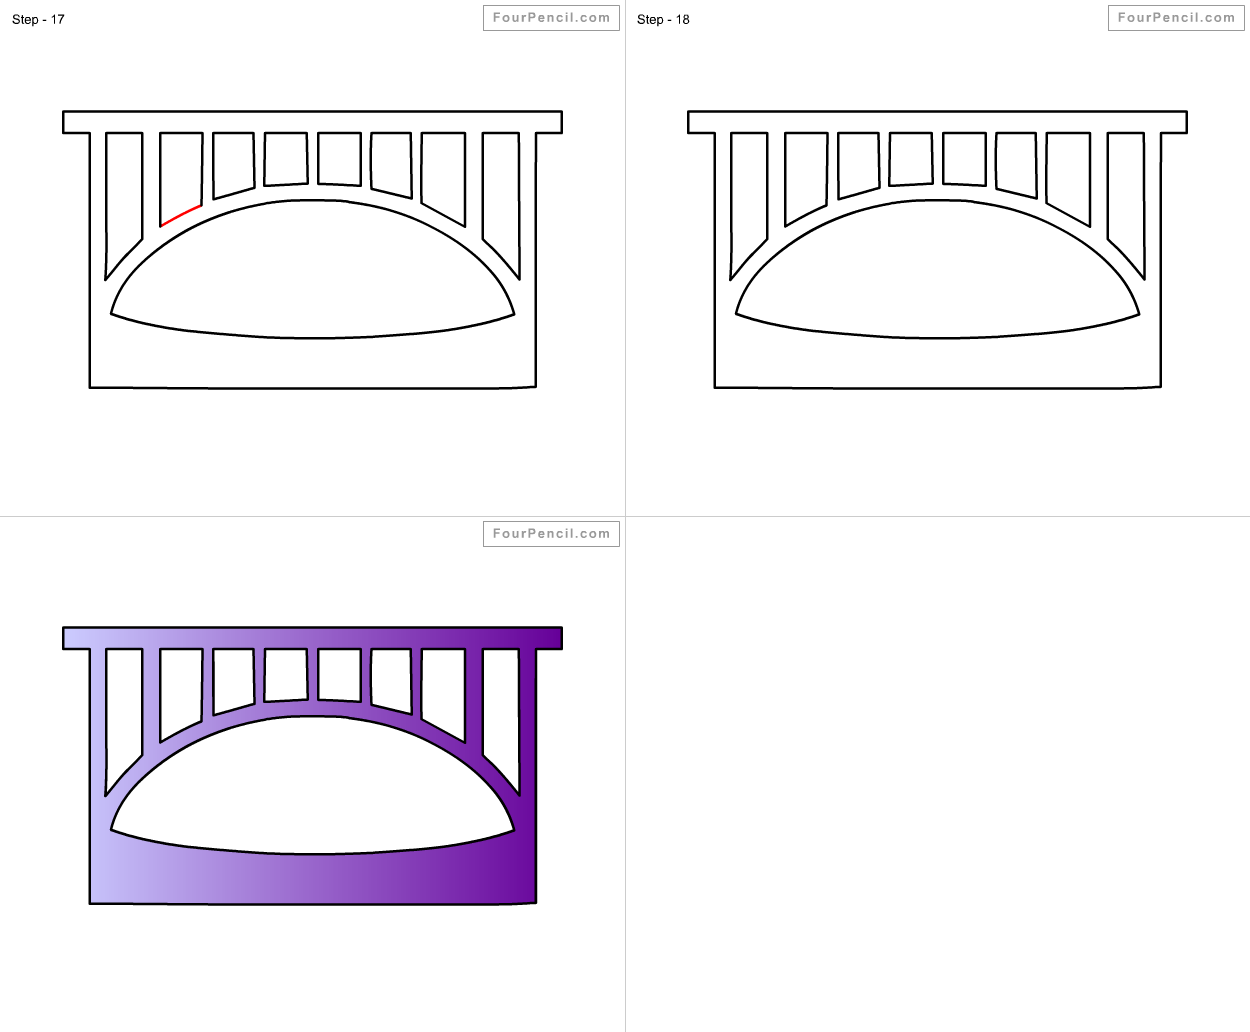
Task: Click the top-right FourPencil.com watermark button
Action: pos(1175,17)
